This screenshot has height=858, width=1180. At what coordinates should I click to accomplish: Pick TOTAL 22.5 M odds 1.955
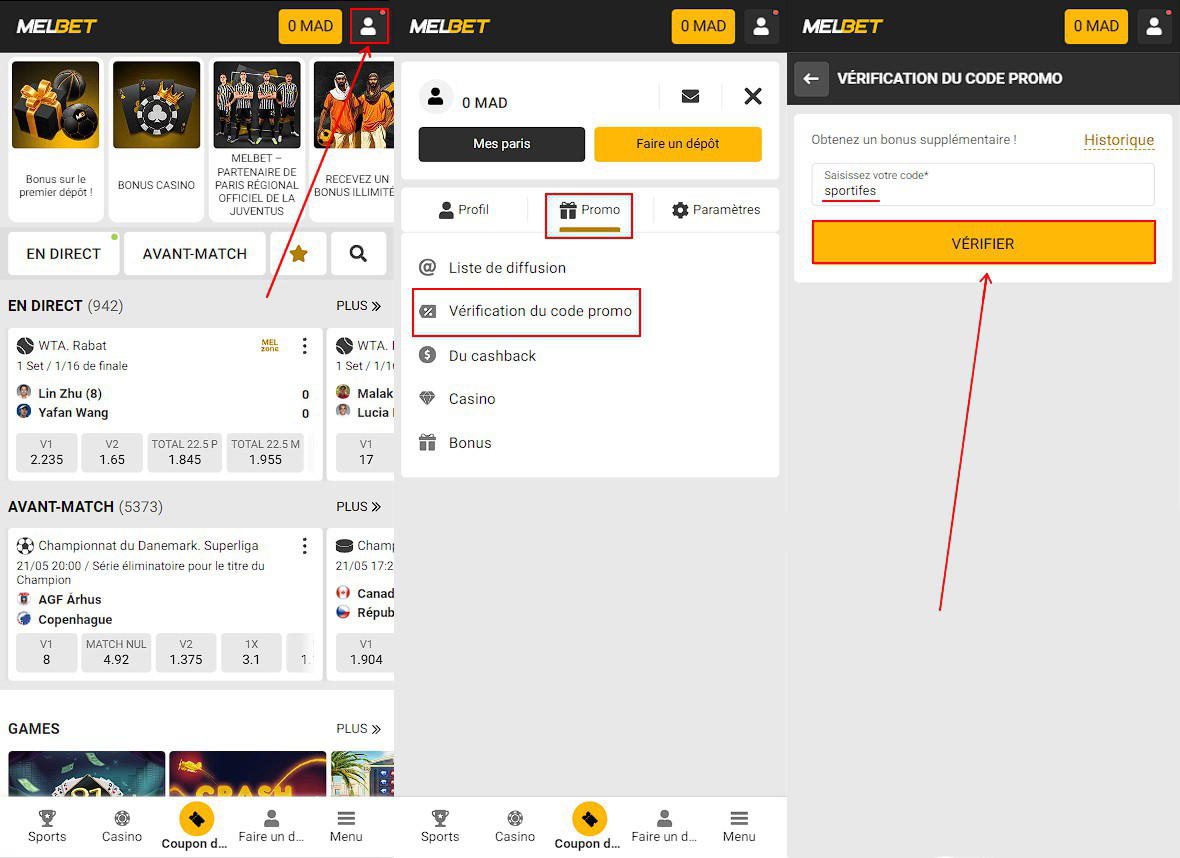(265, 452)
